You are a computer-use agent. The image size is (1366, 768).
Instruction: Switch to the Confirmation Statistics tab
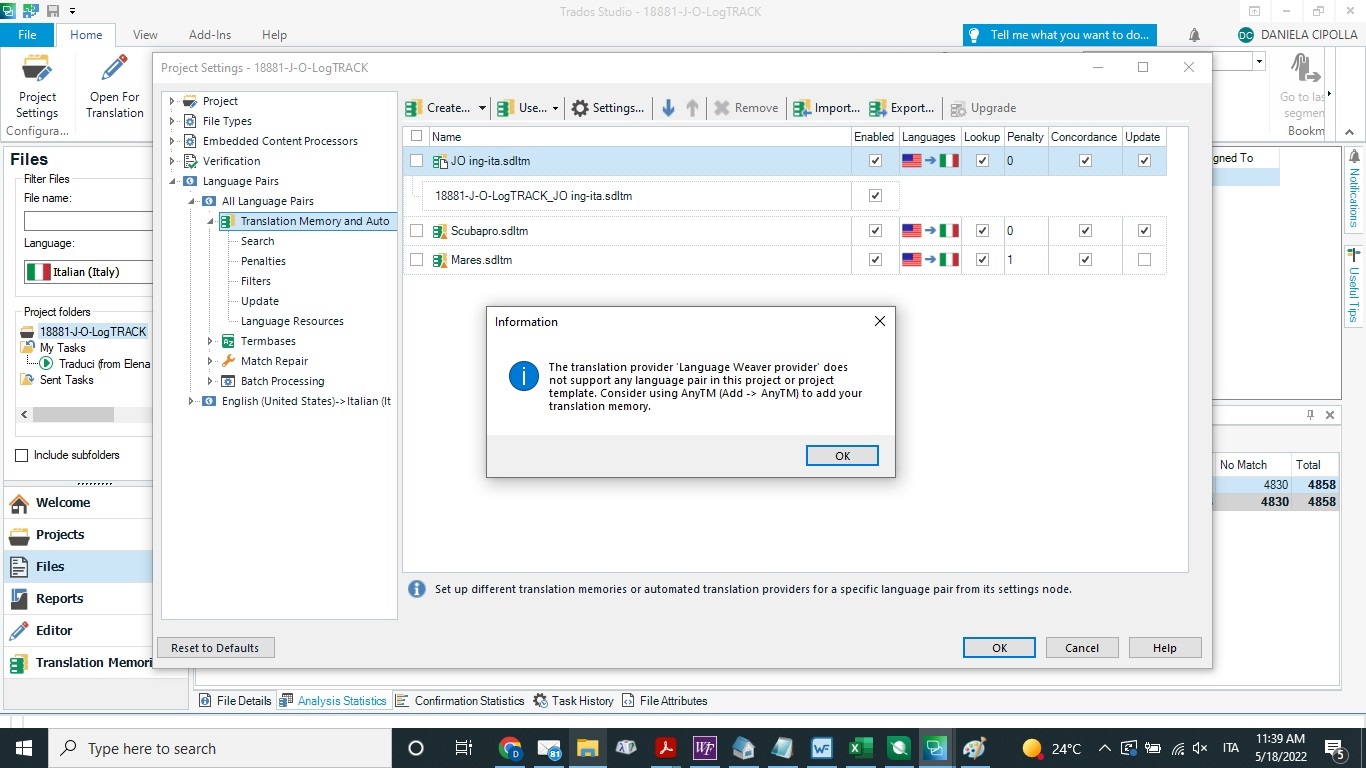tap(460, 701)
